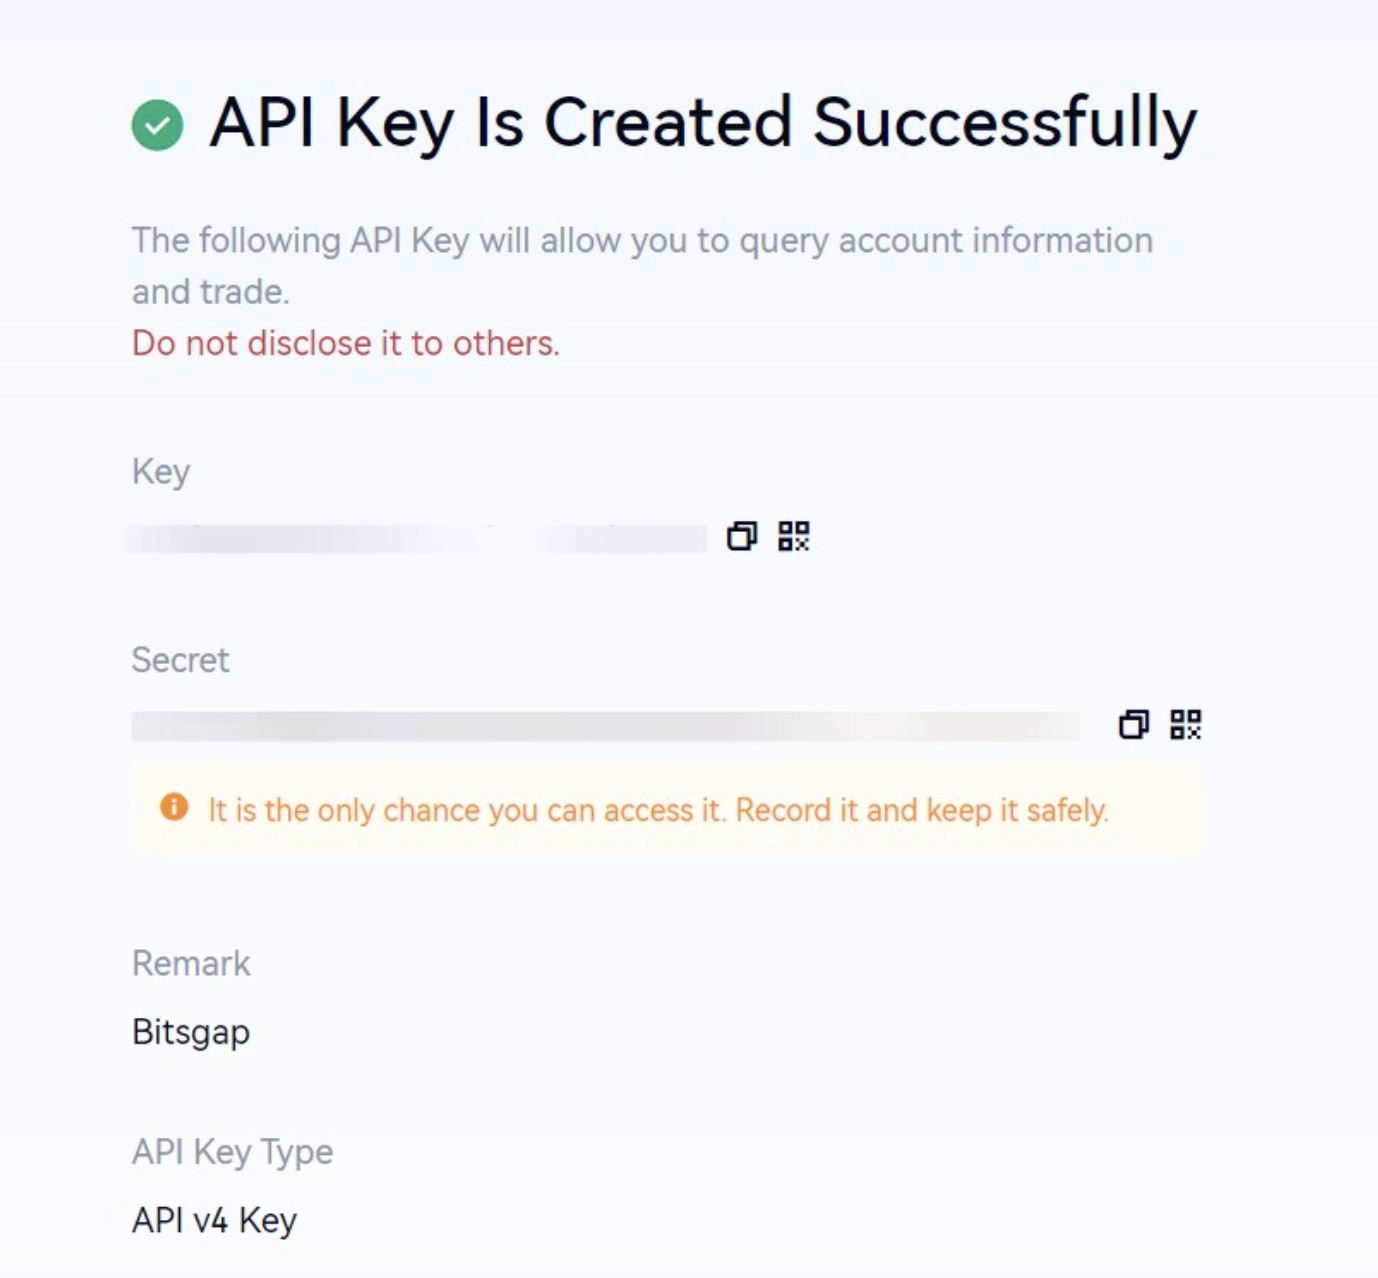
Task: Select the blurred Key value field
Action: point(415,538)
